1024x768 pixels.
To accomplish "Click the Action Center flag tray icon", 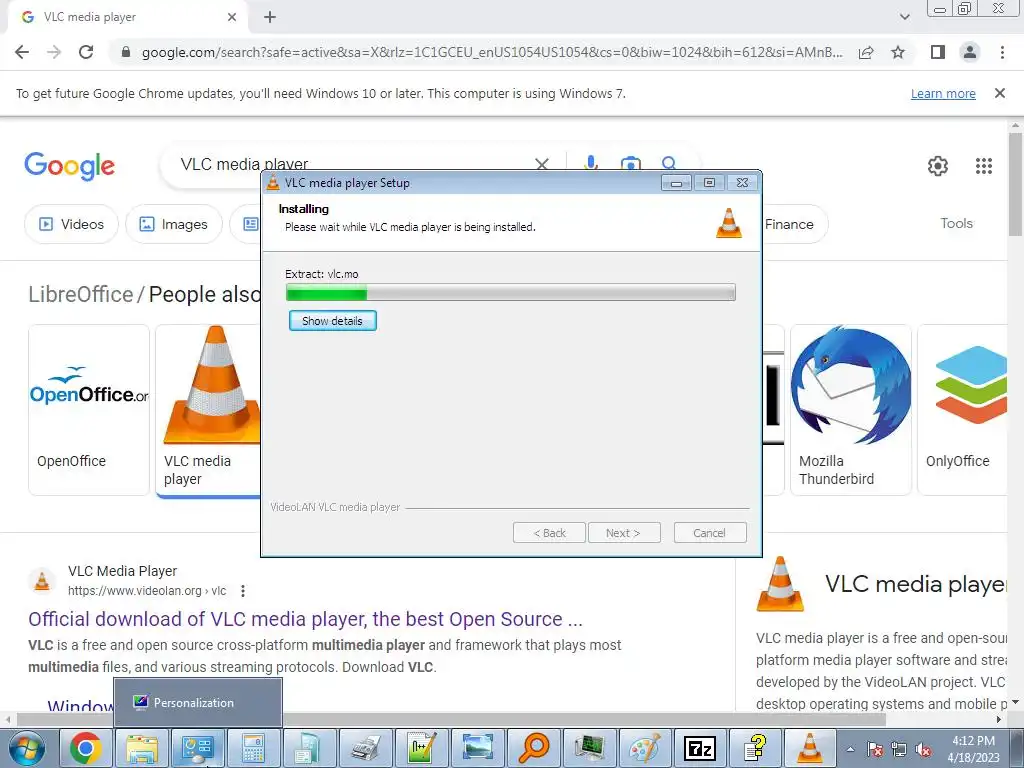I will pyautogui.click(x=875, y=750).
